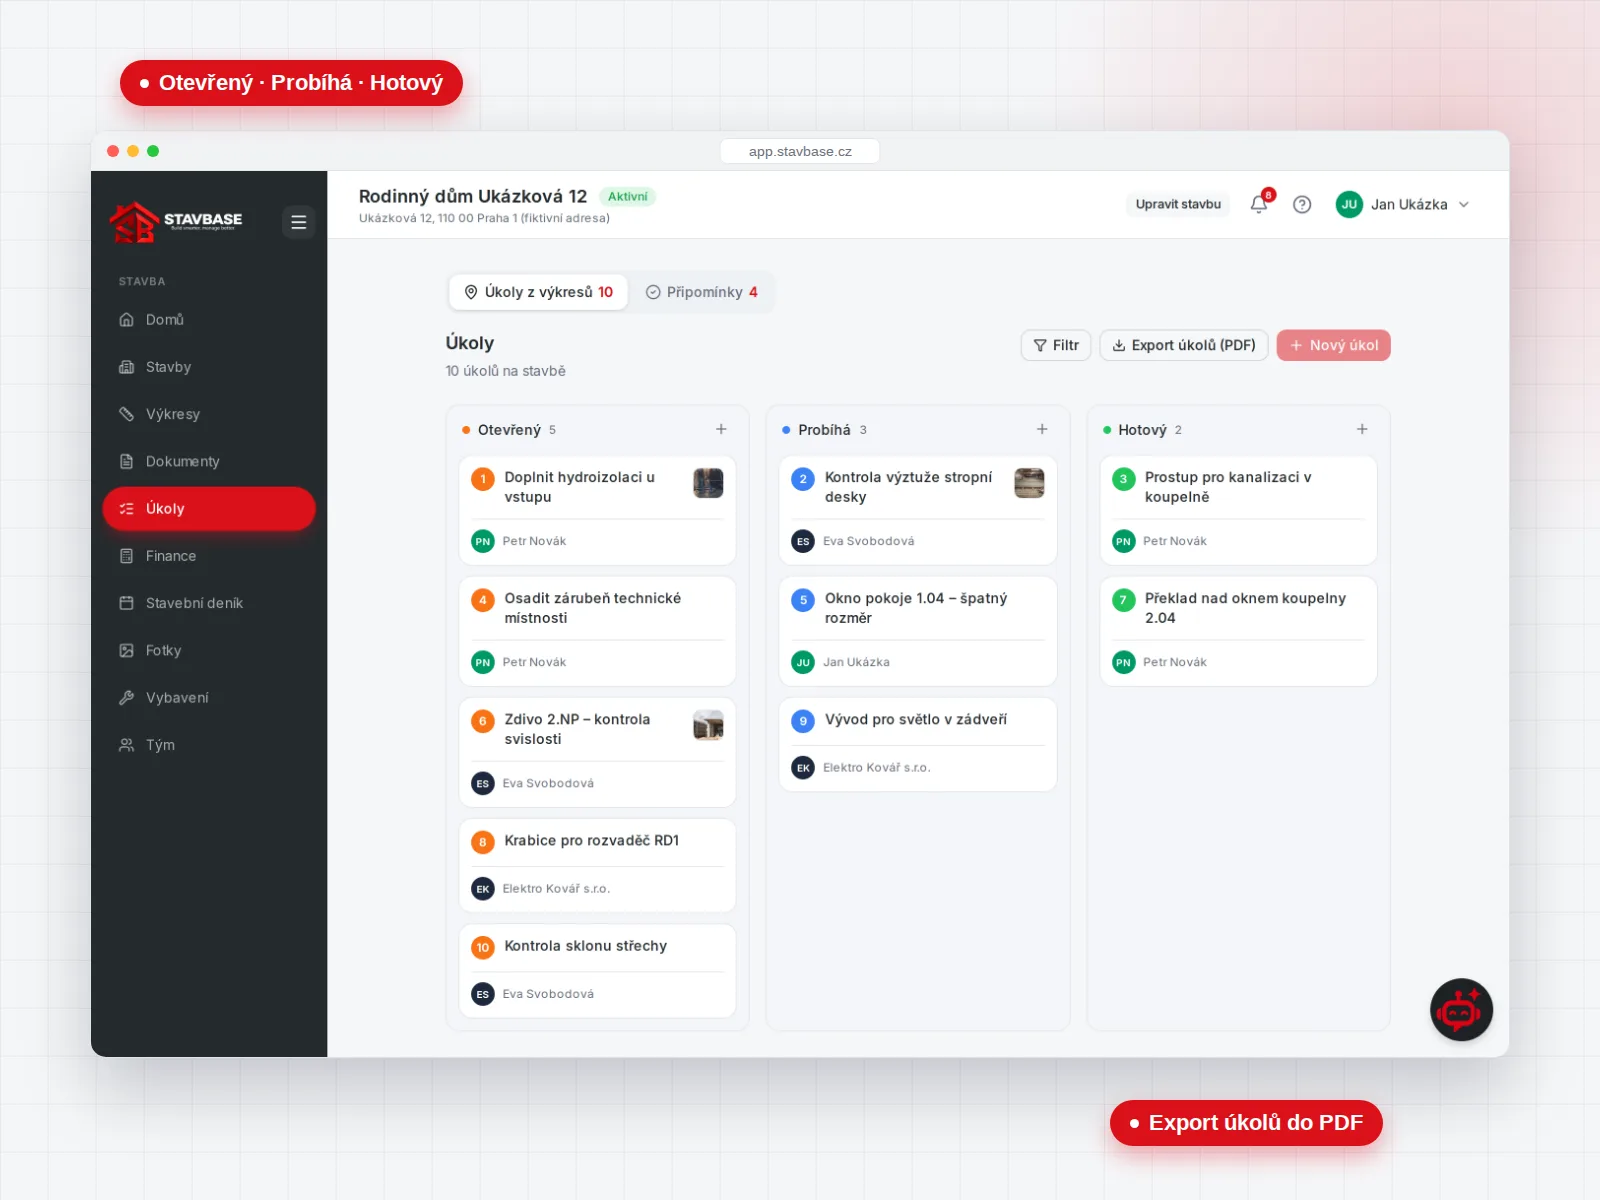Click assignee Elektro Kovář on Vývod task
This screenshot has width=1600, height=1200.
coord(876,768)
